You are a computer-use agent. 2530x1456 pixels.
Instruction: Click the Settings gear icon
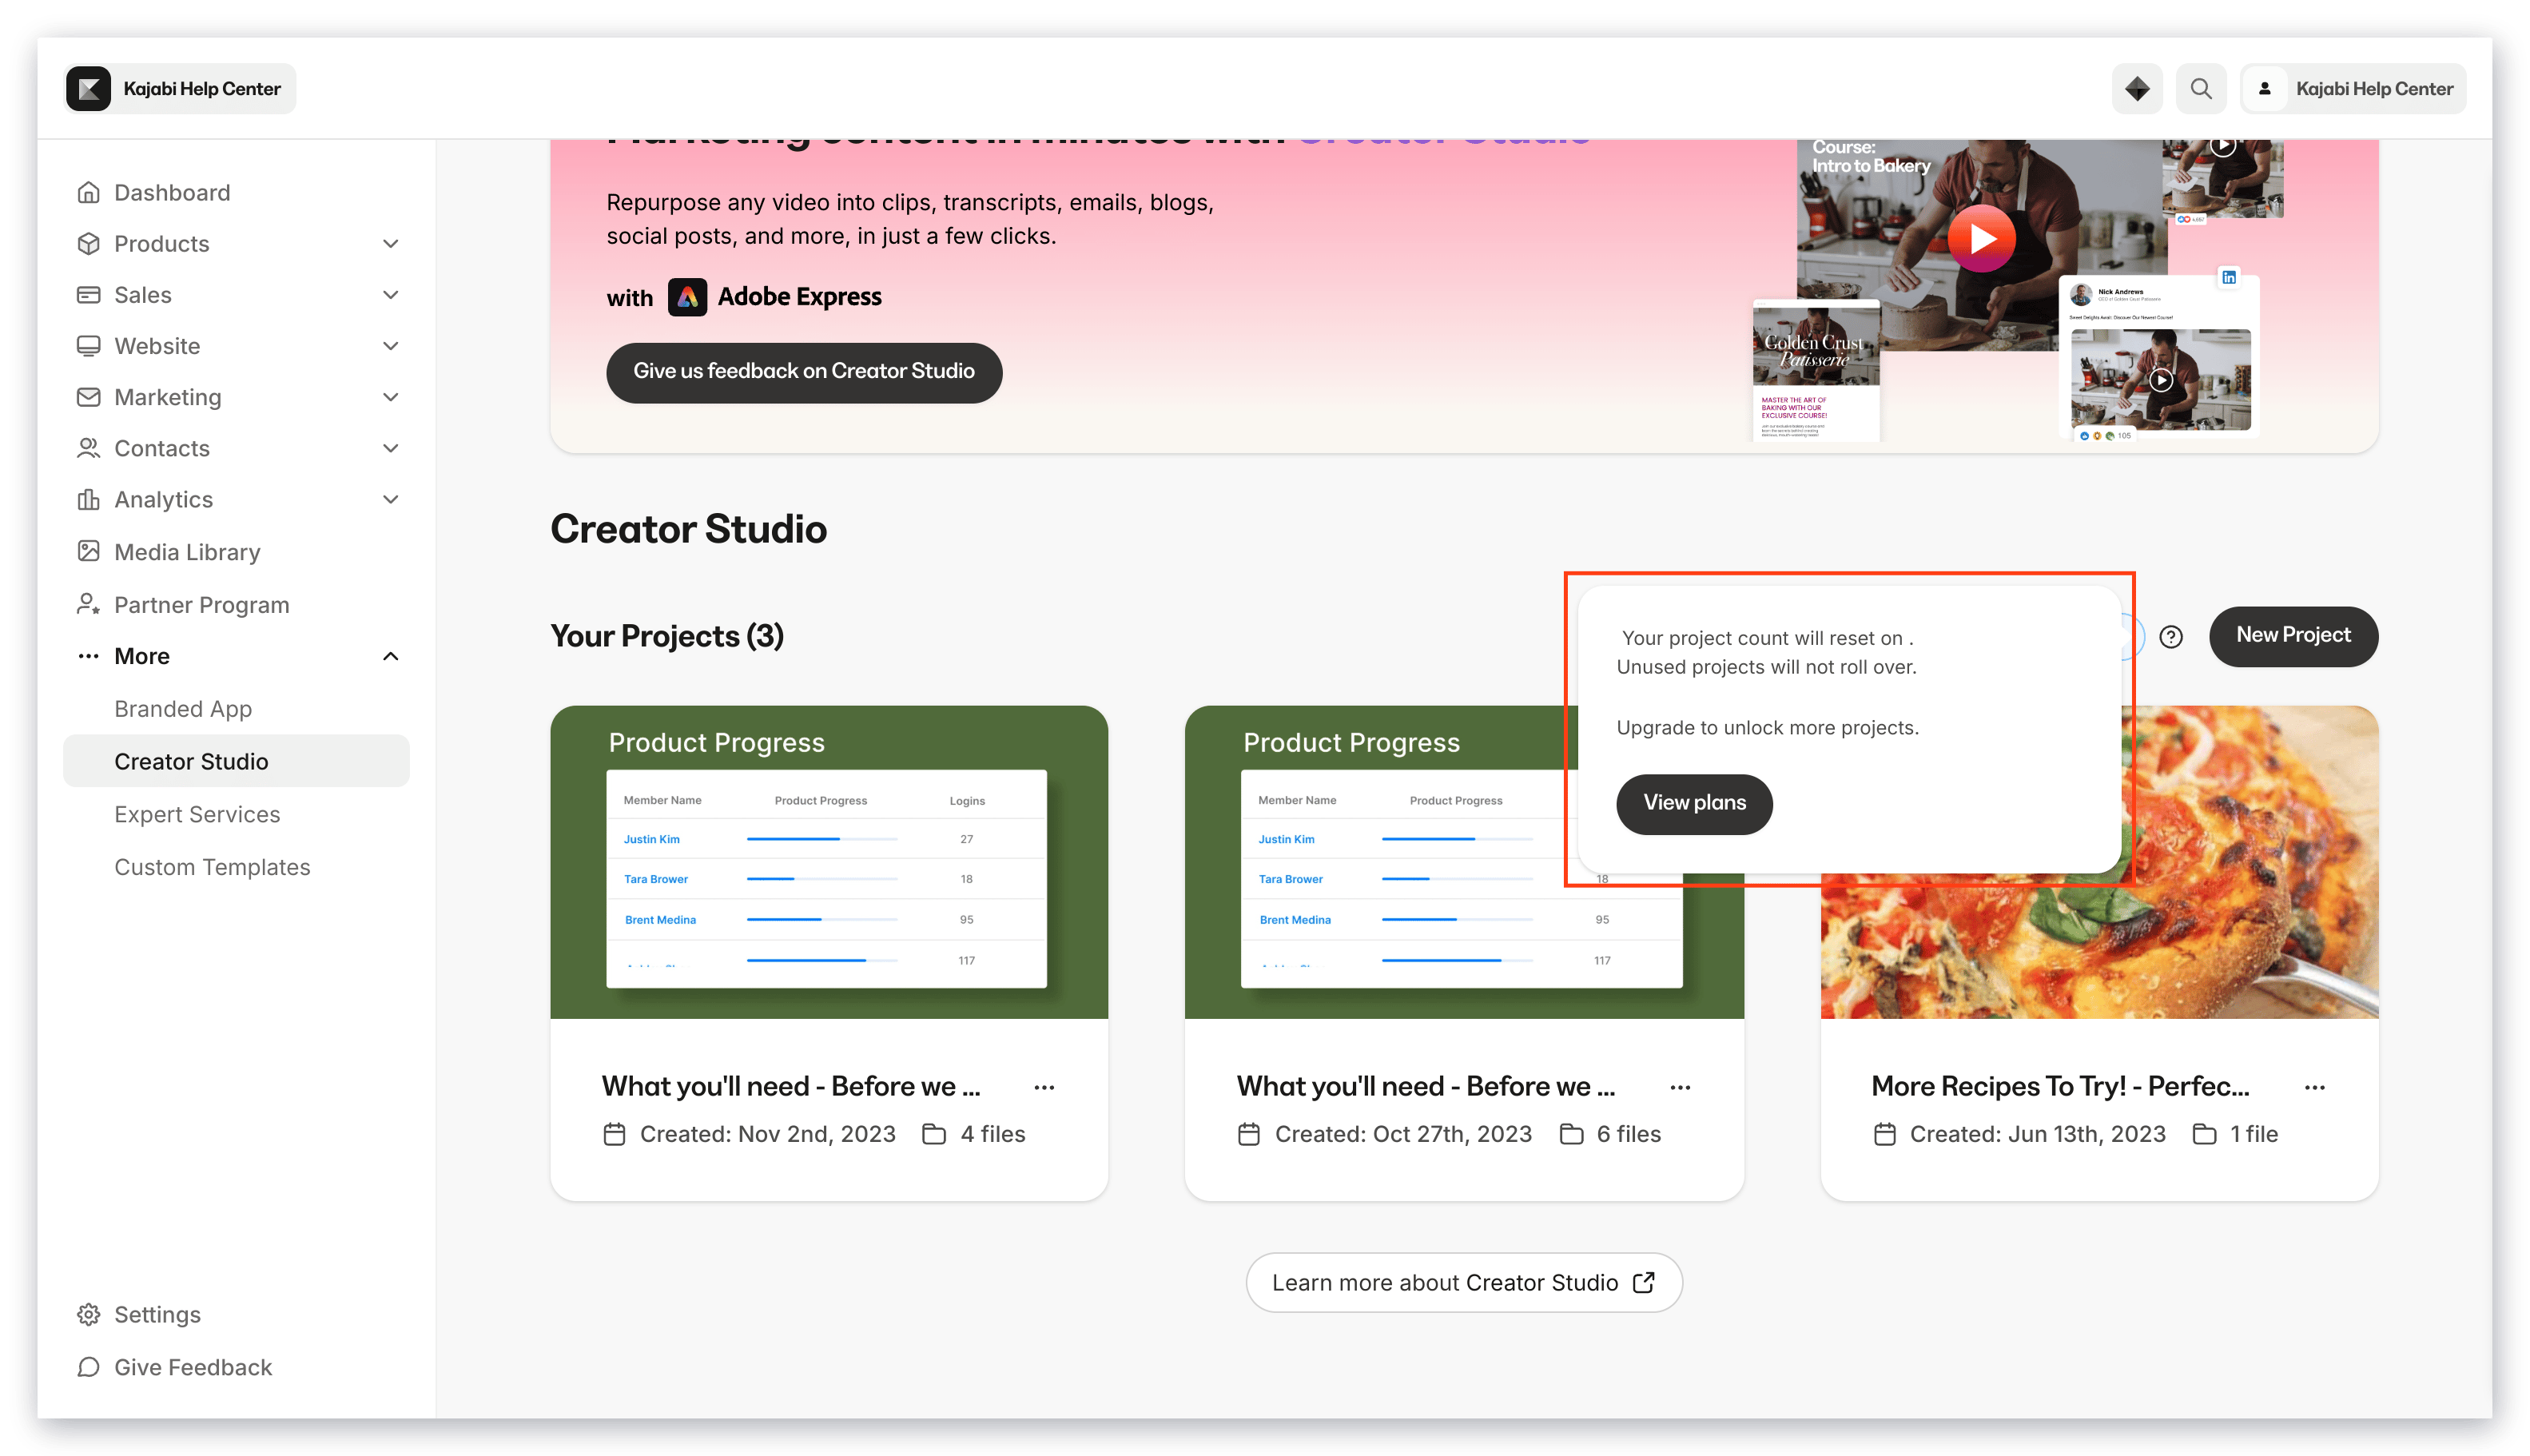click(x=89, y=1314)
